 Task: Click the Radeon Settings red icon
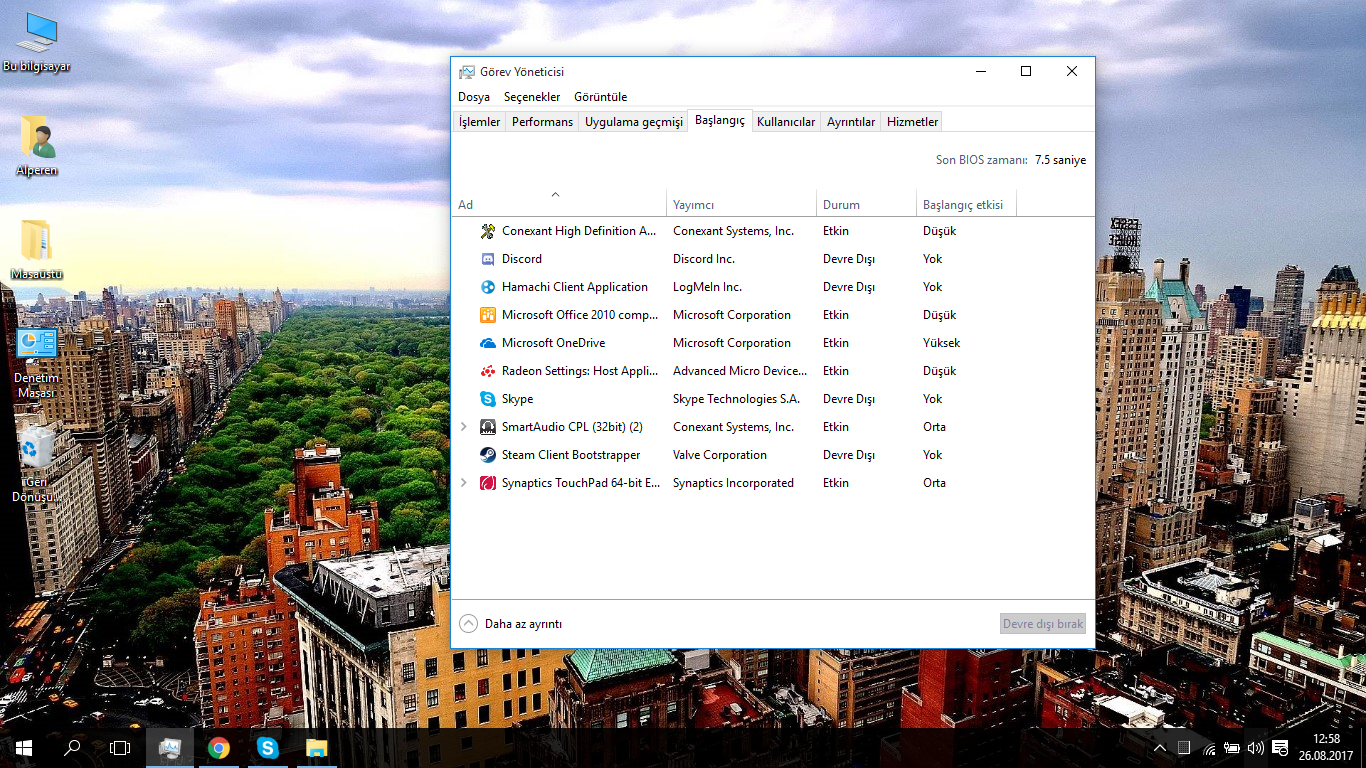pyautogui.click(x=488, y=371)
